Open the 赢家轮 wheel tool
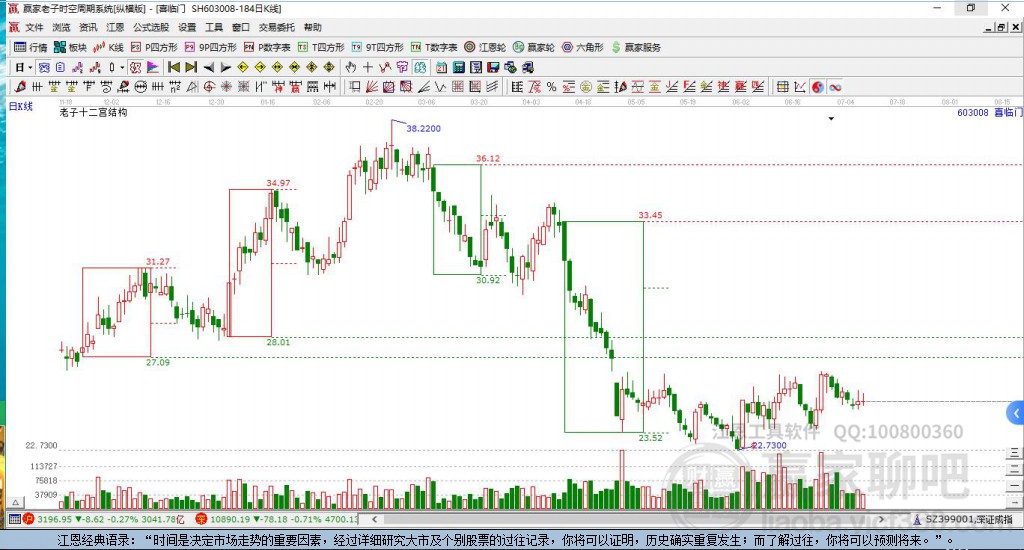This screenshot has width=1024, height=550. pos(534,47)
